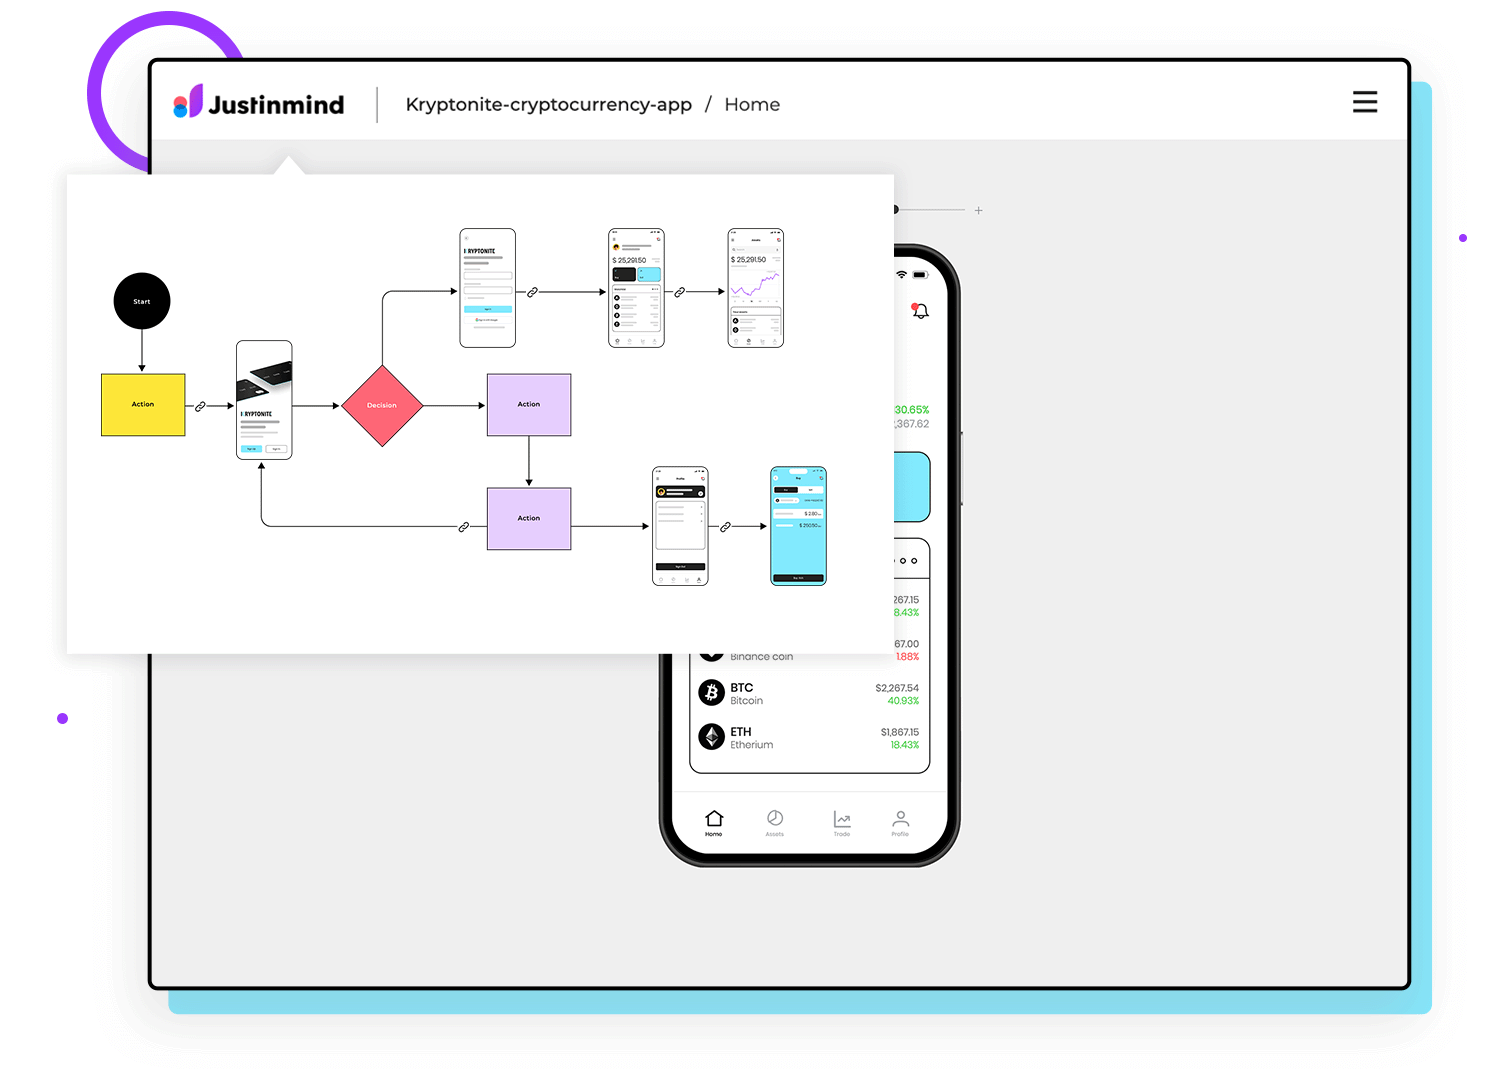Tap the BTC Bitcoin row
Screen dimensions: 1500x1074
click(x=809, y=693)
